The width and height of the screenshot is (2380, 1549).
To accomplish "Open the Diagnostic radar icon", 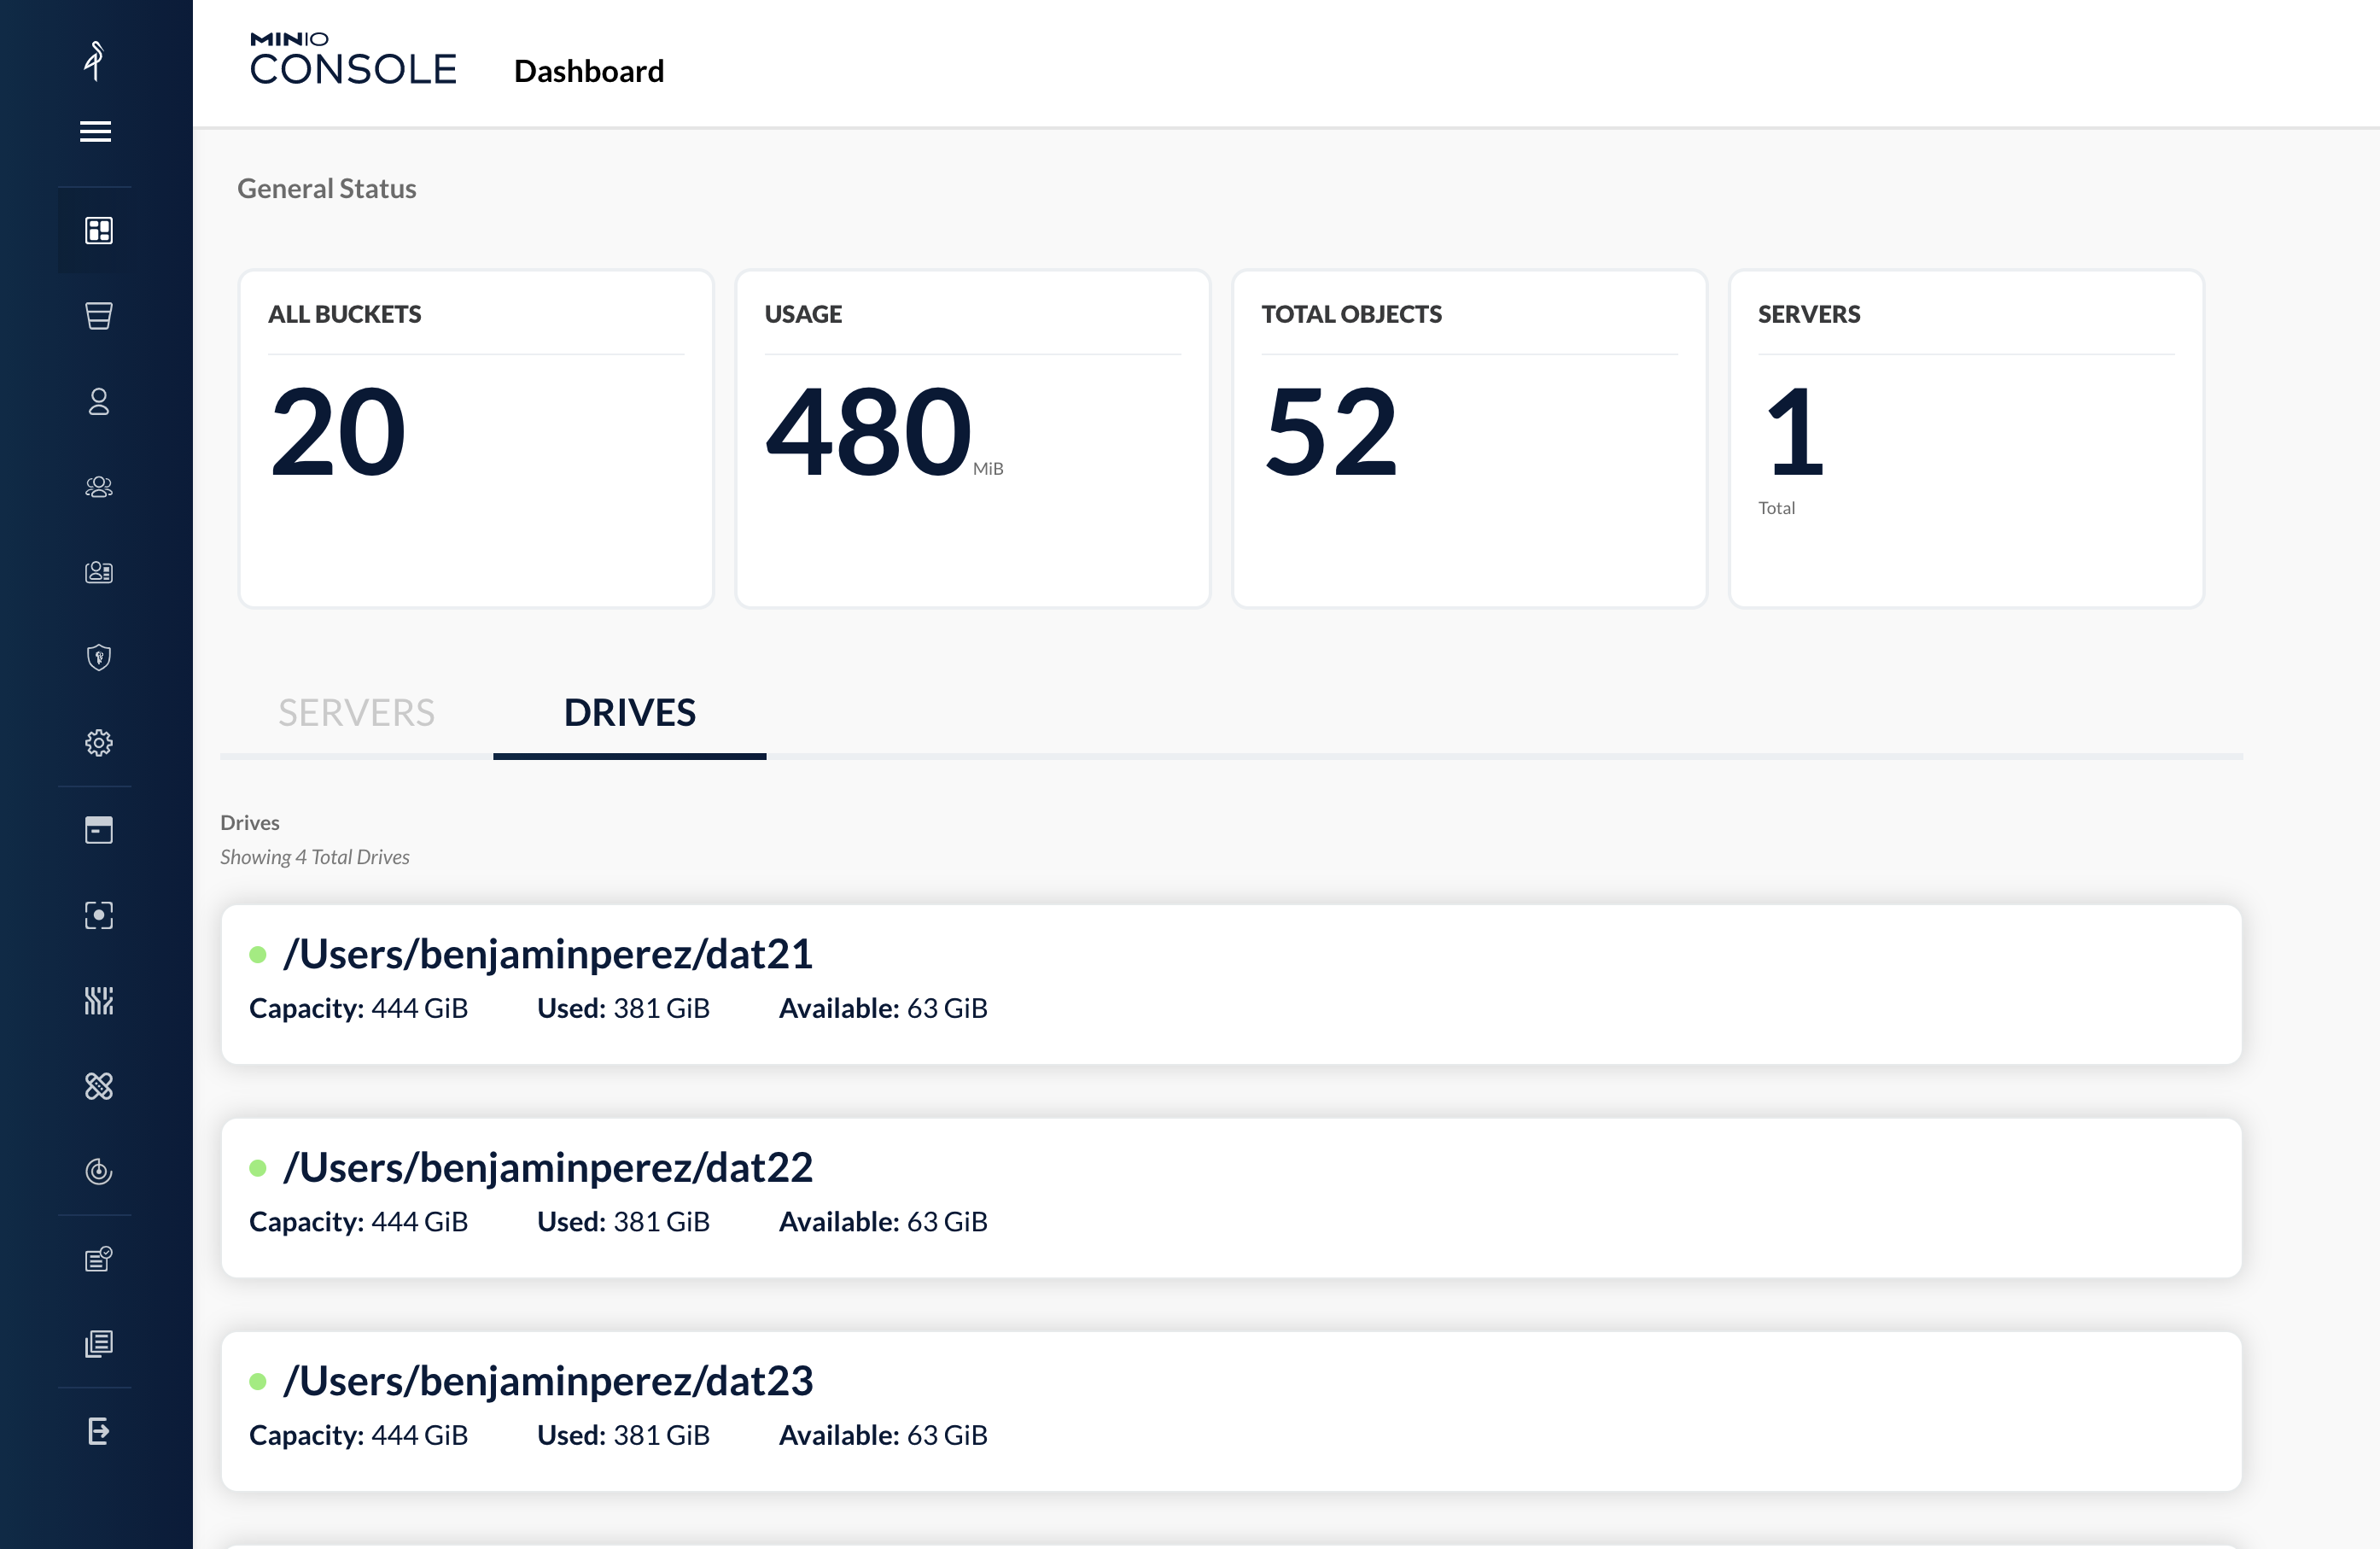I will tap(98, 1171).
